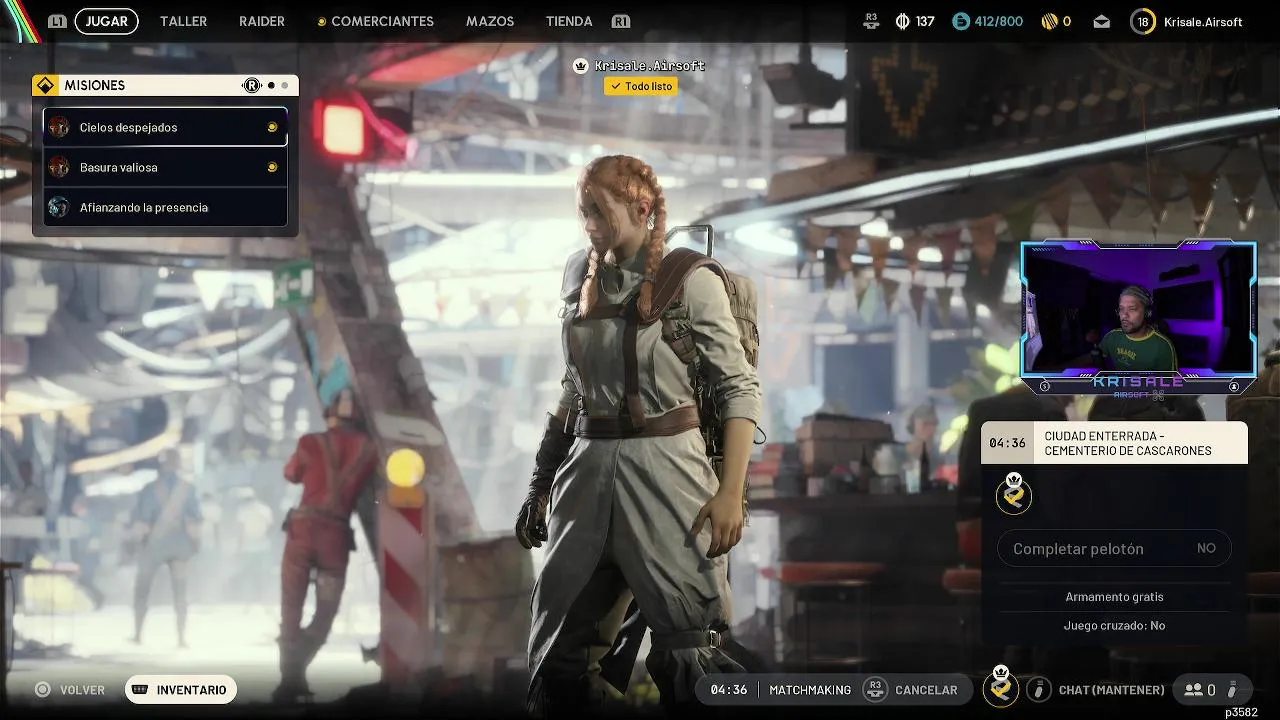Image resolution: width=1280 pixels, height=720 pixels.
Task: Click the MATCHMAKING status label
Action: (x=810, y=689)
